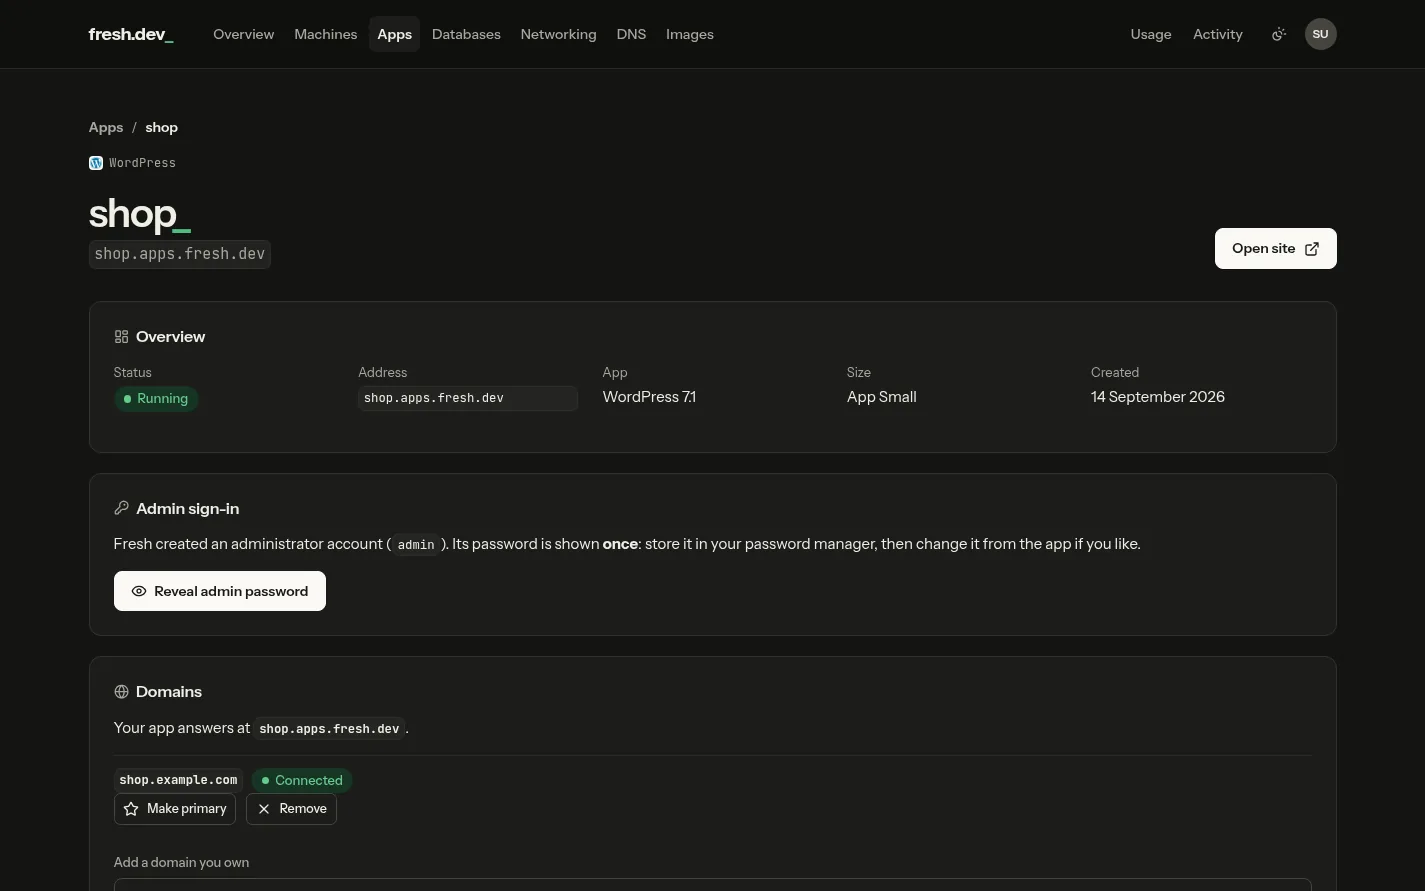Click shop.apps.fresh.dev in Domains description

[x=329, y=729]
